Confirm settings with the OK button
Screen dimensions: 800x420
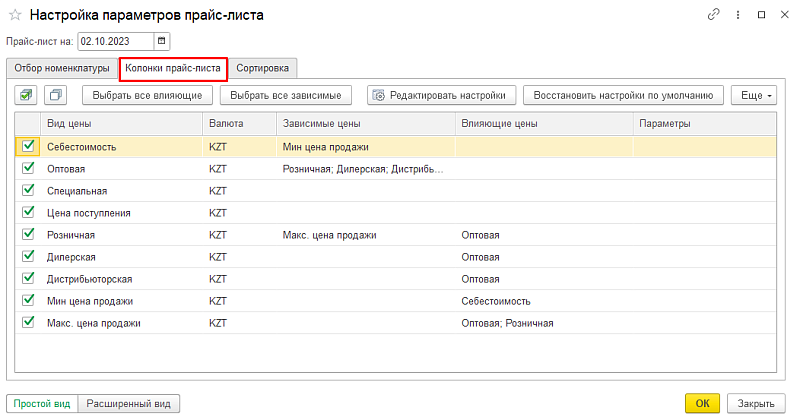[702, 404]
